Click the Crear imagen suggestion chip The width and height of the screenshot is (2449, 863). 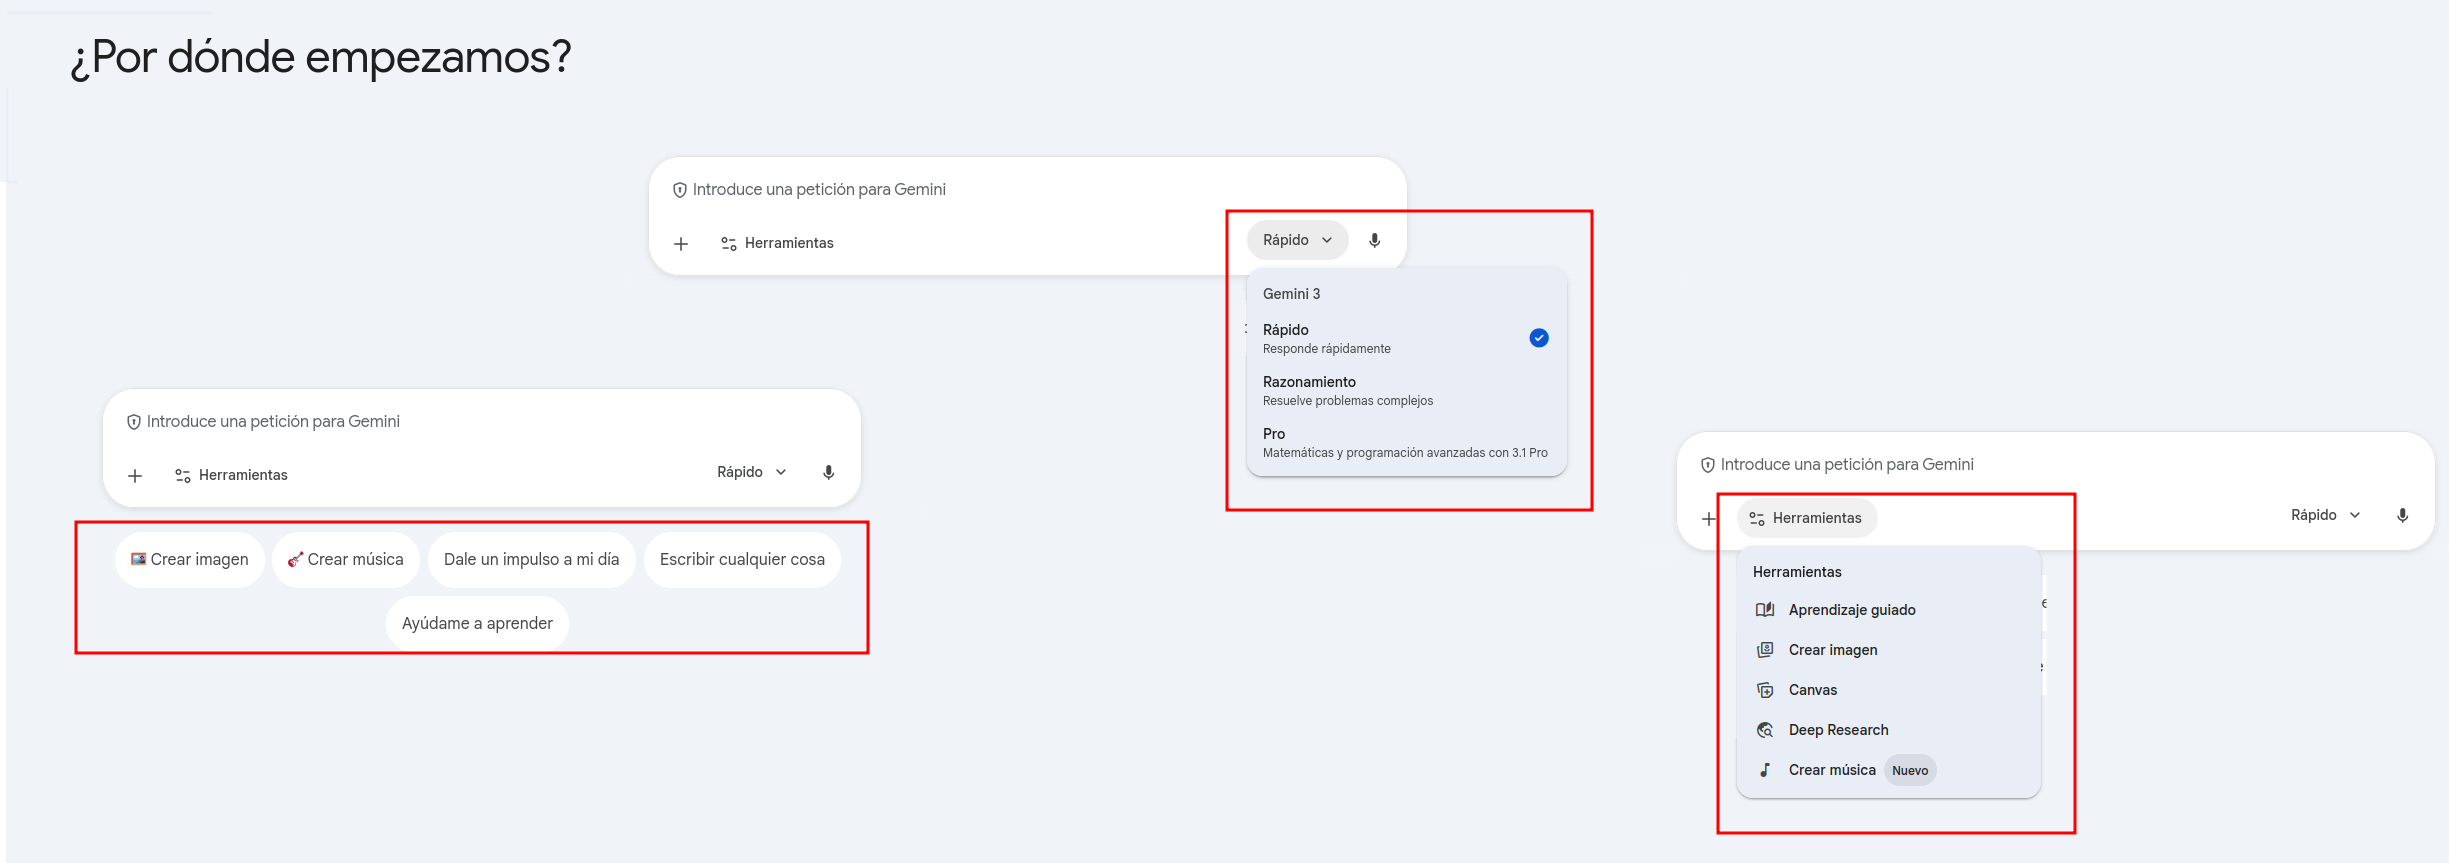pyautogui.click(x=190, y=559)
